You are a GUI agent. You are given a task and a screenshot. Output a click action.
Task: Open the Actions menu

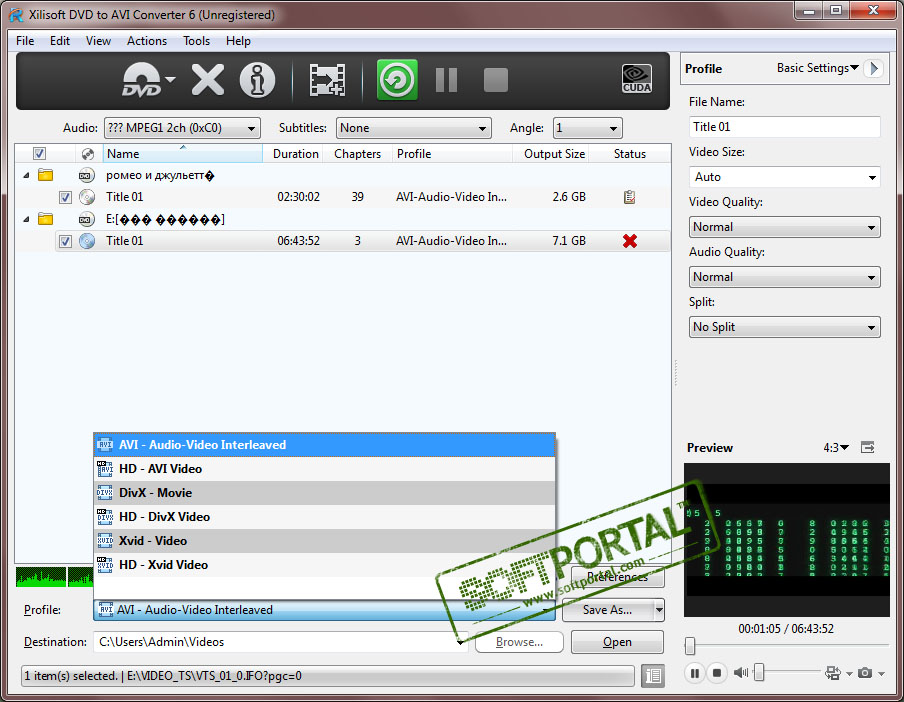[146, 41]
